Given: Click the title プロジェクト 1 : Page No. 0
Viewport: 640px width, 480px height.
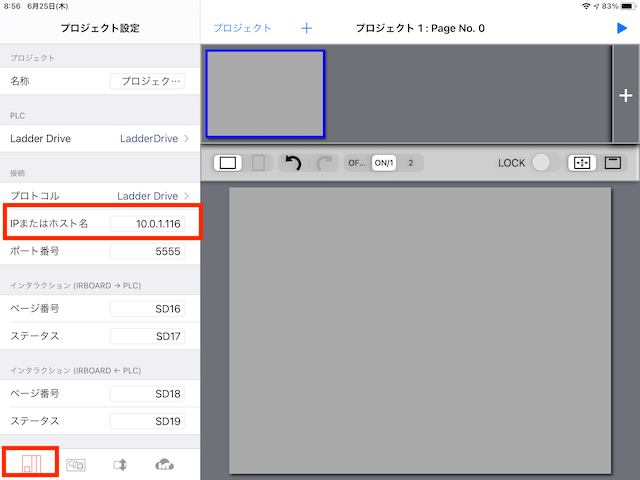Looking at the screenshot, I should point(420,28).
